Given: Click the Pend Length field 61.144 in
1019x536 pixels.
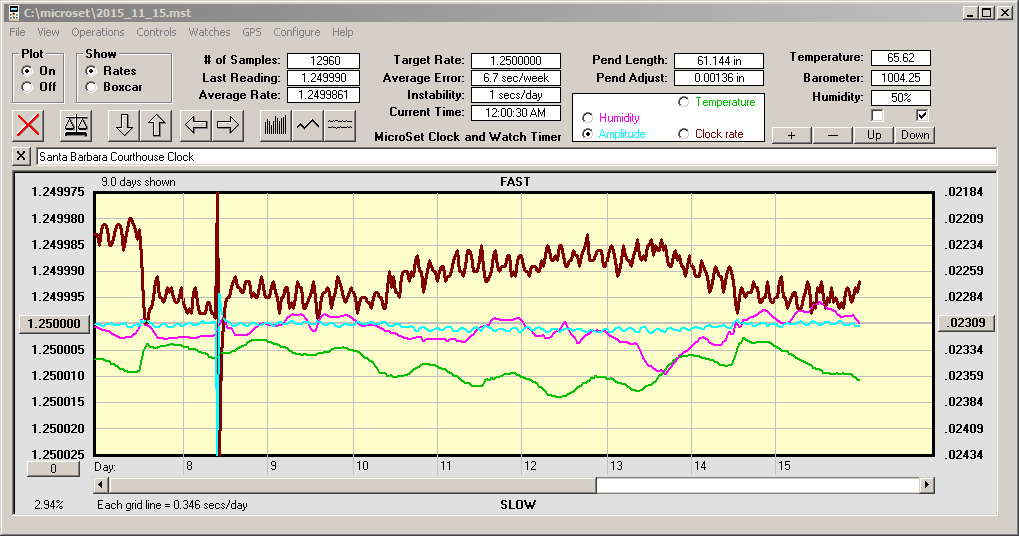Looking at the screenshot, I should [719, 61].
